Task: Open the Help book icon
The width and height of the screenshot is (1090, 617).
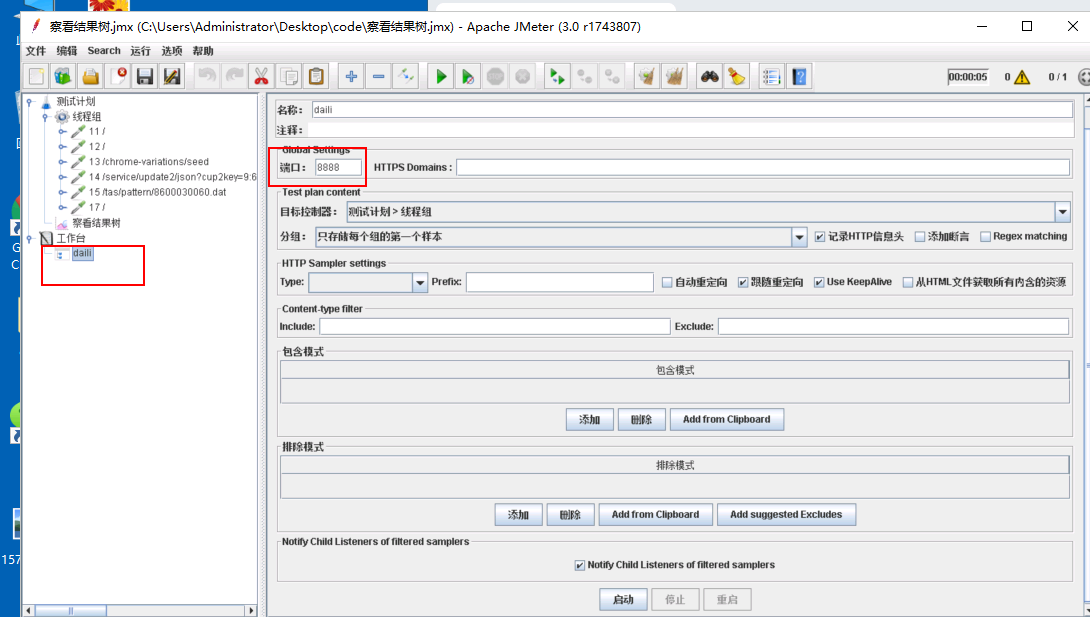Action: click(x=799, y=76)
